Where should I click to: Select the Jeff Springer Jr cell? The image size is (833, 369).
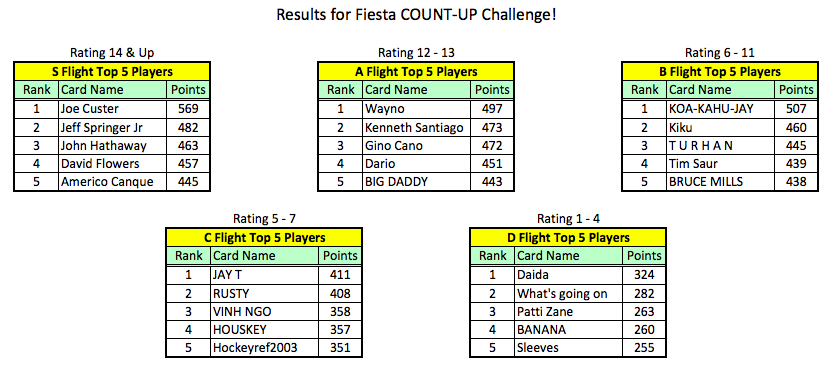click(112, 127)
